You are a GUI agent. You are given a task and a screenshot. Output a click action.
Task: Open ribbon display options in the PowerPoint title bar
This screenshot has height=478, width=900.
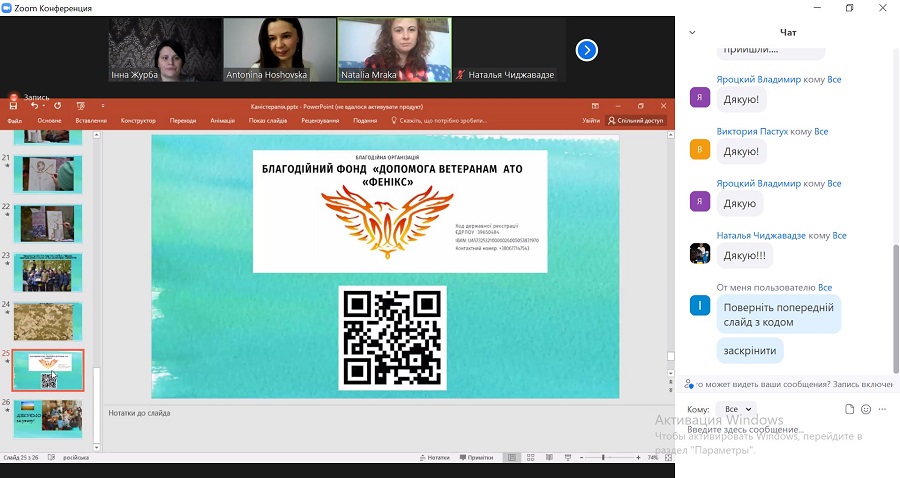click(x=595, y=106)
